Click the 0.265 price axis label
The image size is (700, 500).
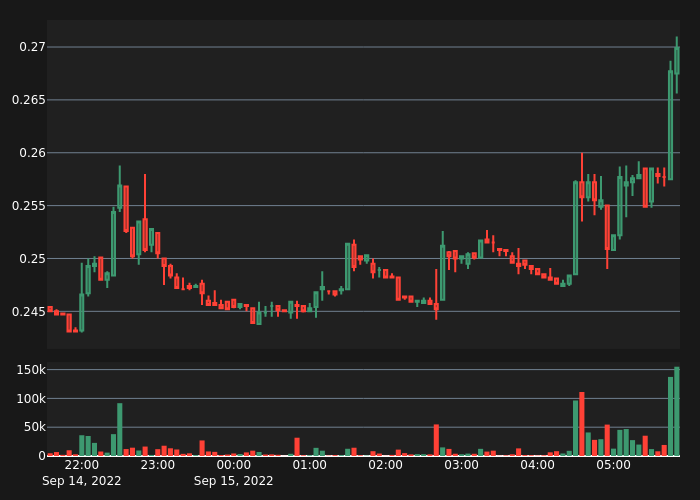[29, 100]
